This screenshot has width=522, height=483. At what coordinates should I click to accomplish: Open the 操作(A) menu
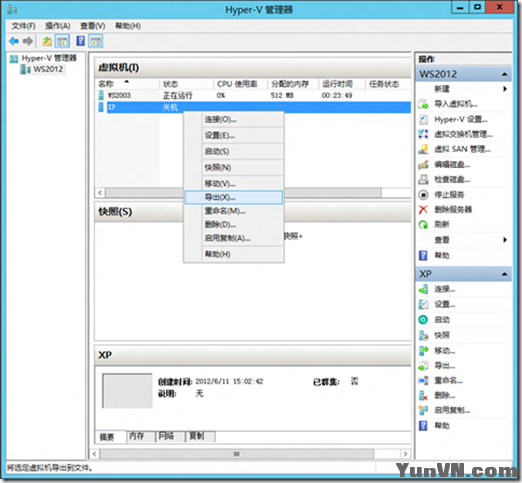58,26
